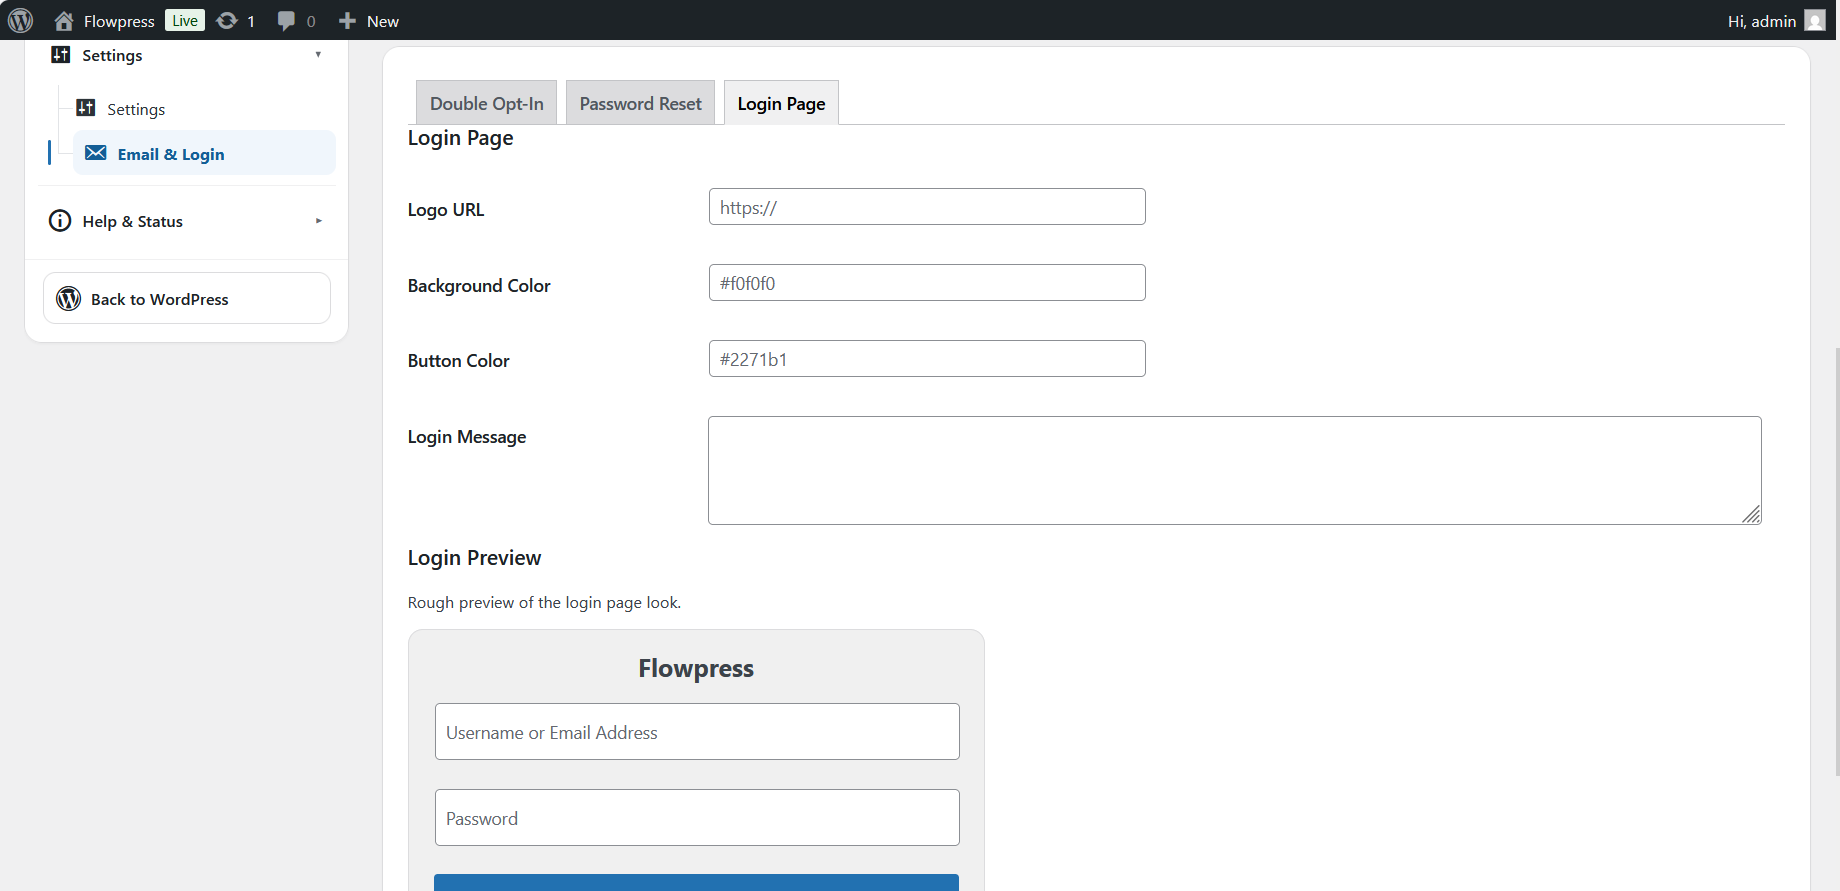
Task: Click the Settings section header label
Action: click(112, 55)
